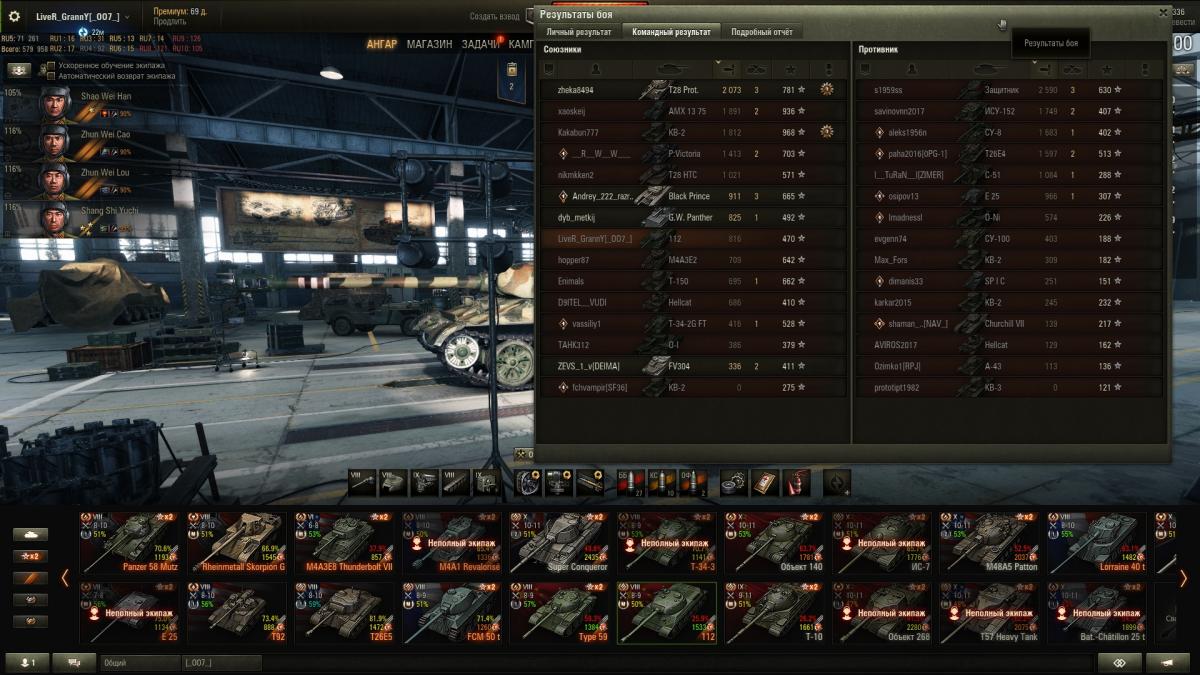The width and height of the screenshot is (1200, 675).
Task: Sort allies by platoon column header
Action: (549, 69)
